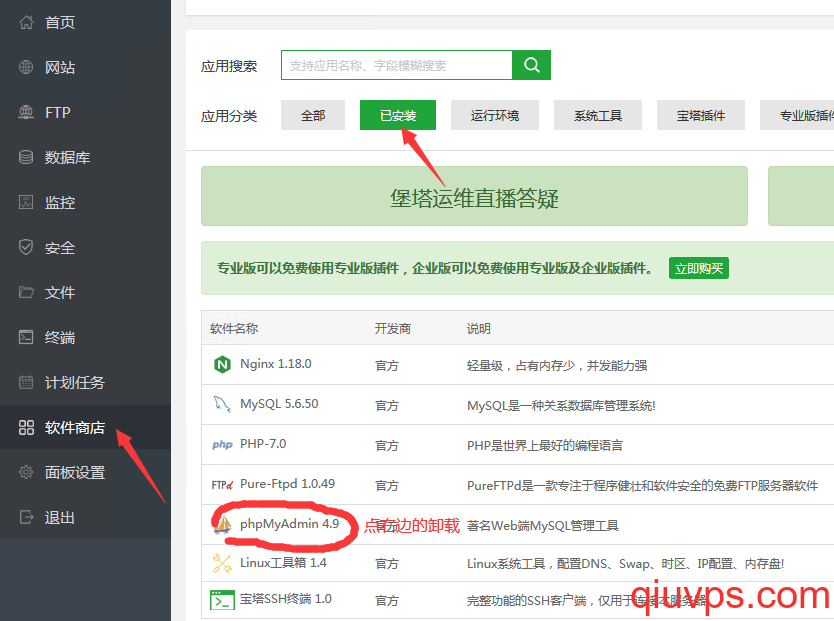Open the 网站 sidebar menu item
Image resolution: width=834 pixels, height=621 pixels.
point(85,67)
